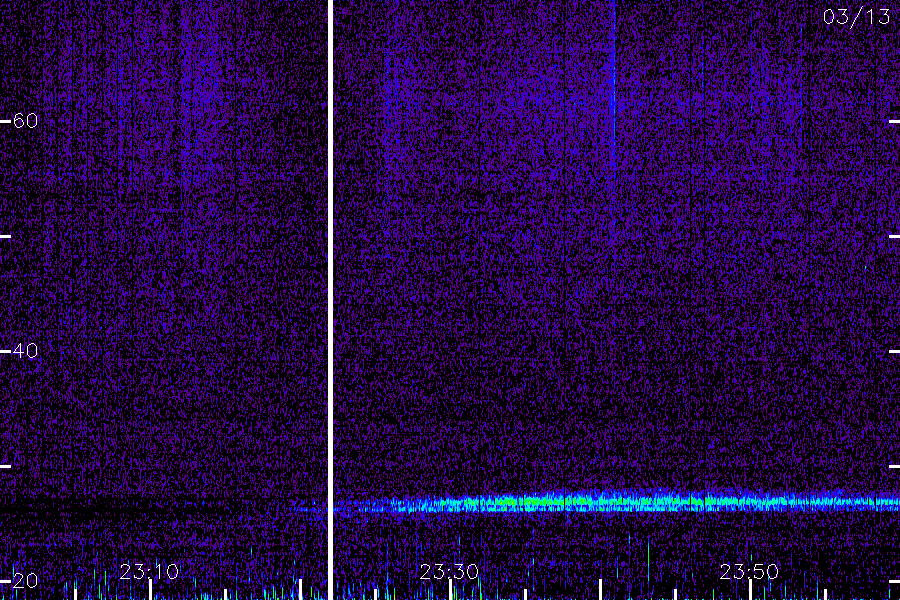Click the 23:10 time label
Viewport: 900px width, 600px height.
pyautogui.click(x=149, y=572)
